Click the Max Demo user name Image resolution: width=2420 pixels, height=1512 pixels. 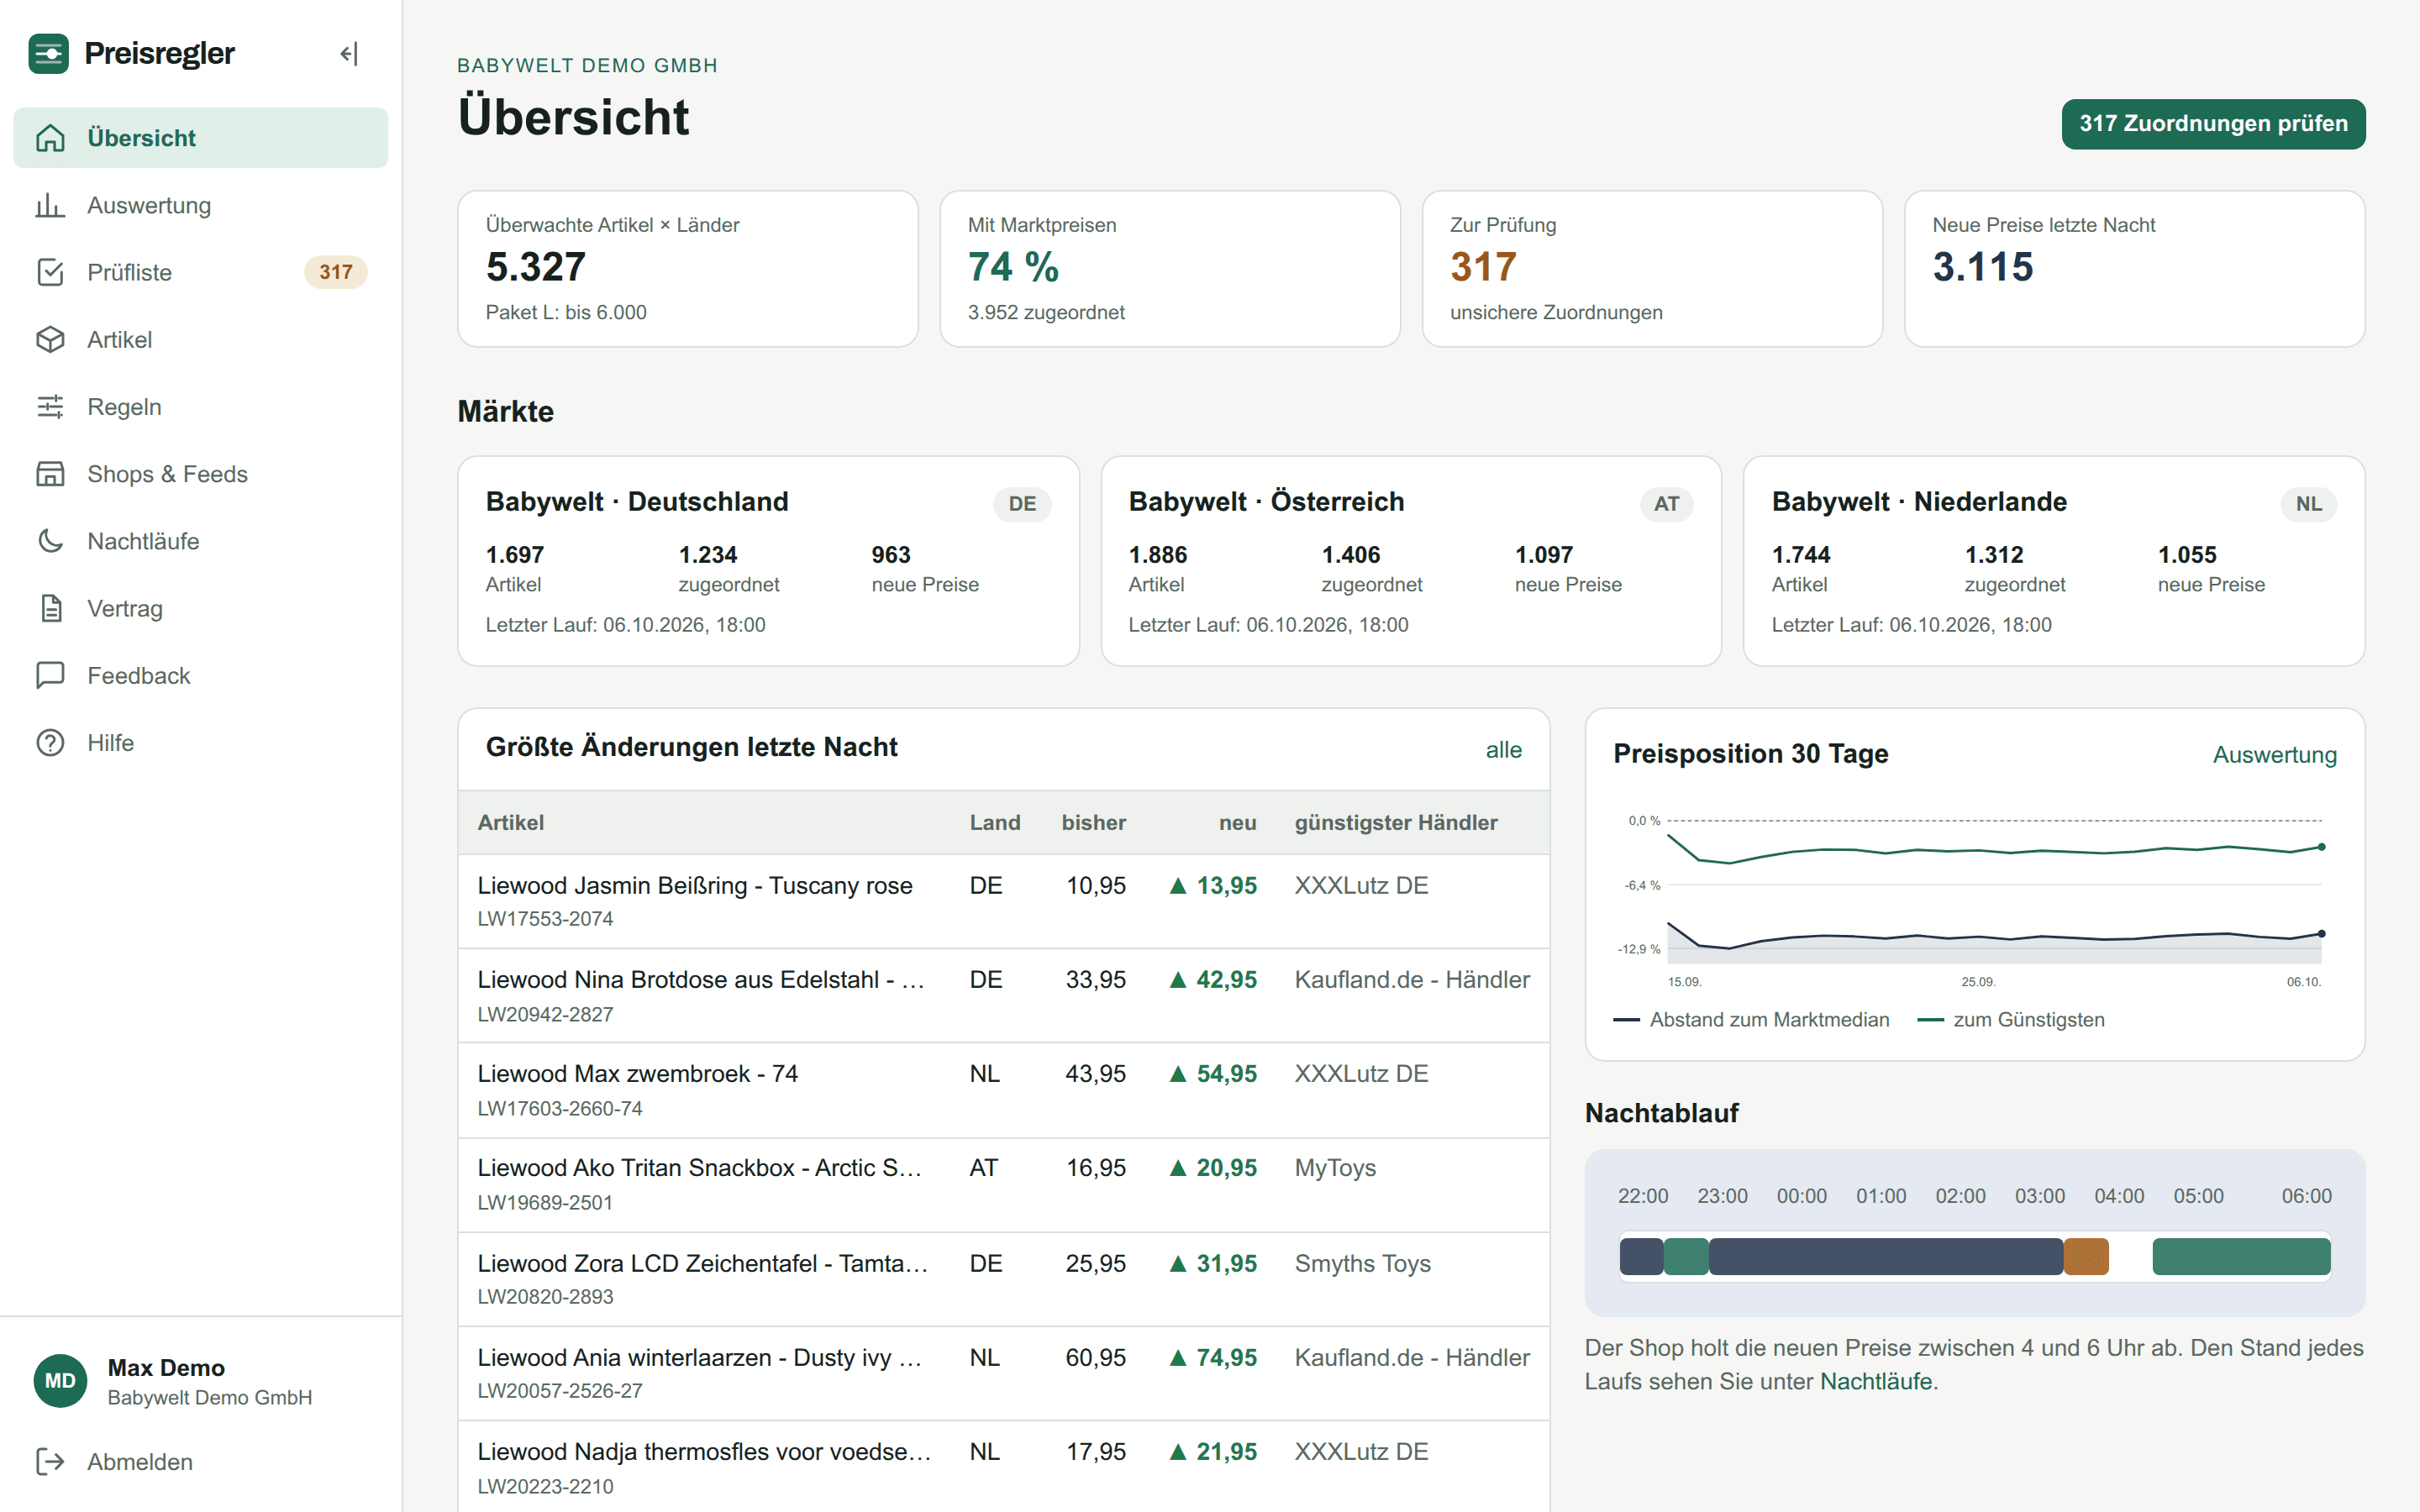[166, 1367]
